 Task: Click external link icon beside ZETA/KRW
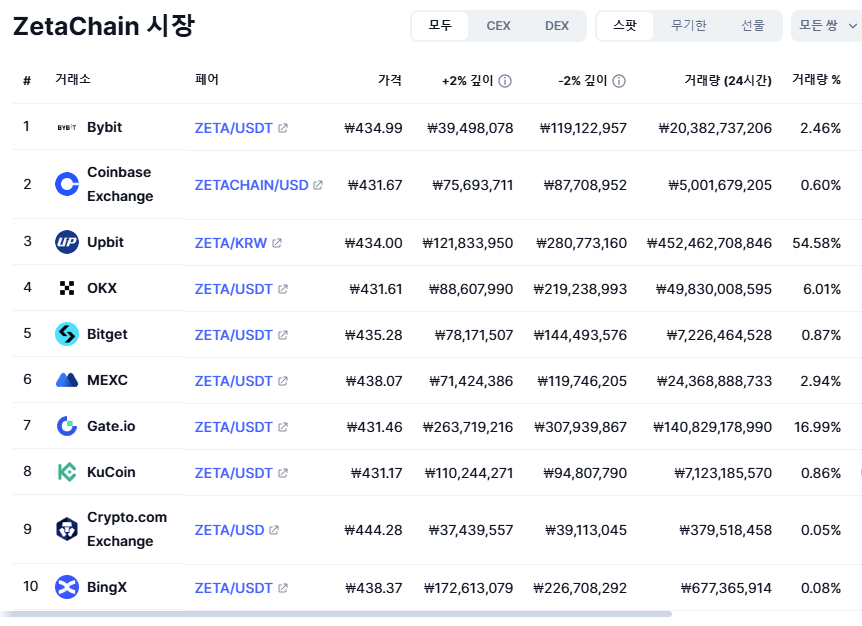point(277,243)
